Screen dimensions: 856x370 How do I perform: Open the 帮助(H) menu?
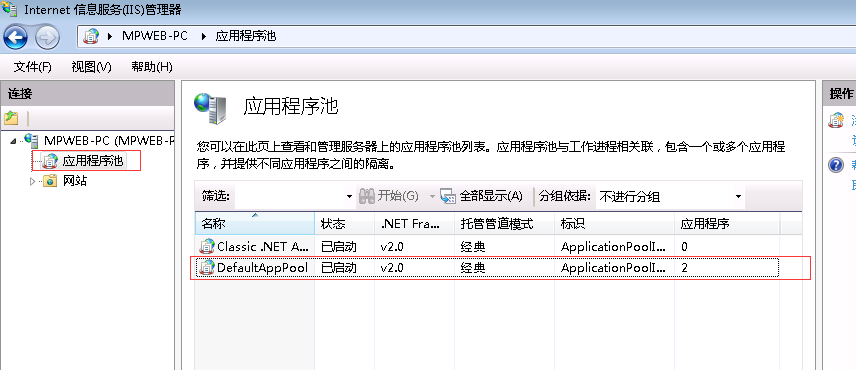click(152, 67)
